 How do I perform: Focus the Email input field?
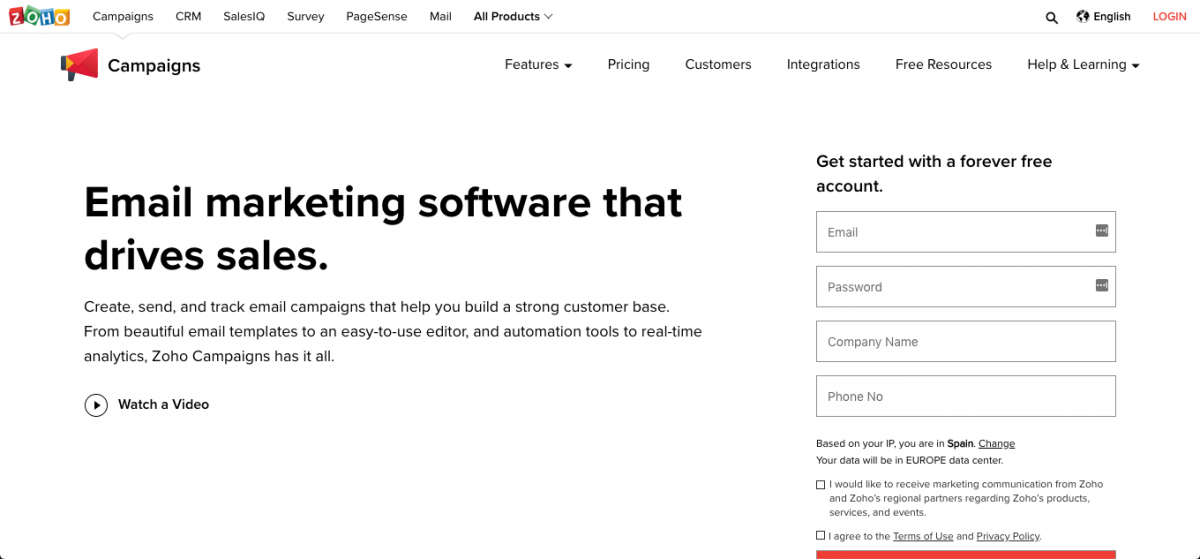click(965, 232)
